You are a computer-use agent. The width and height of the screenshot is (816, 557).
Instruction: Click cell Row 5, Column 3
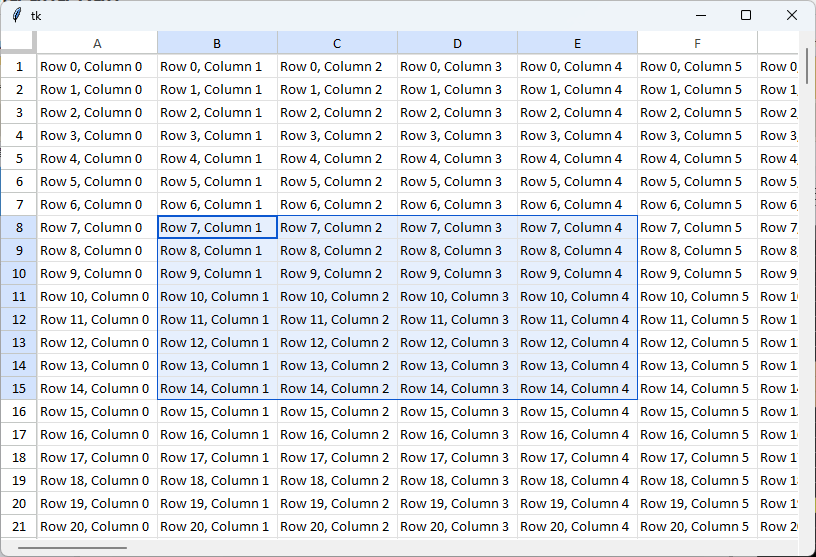(x=457, y=181)
